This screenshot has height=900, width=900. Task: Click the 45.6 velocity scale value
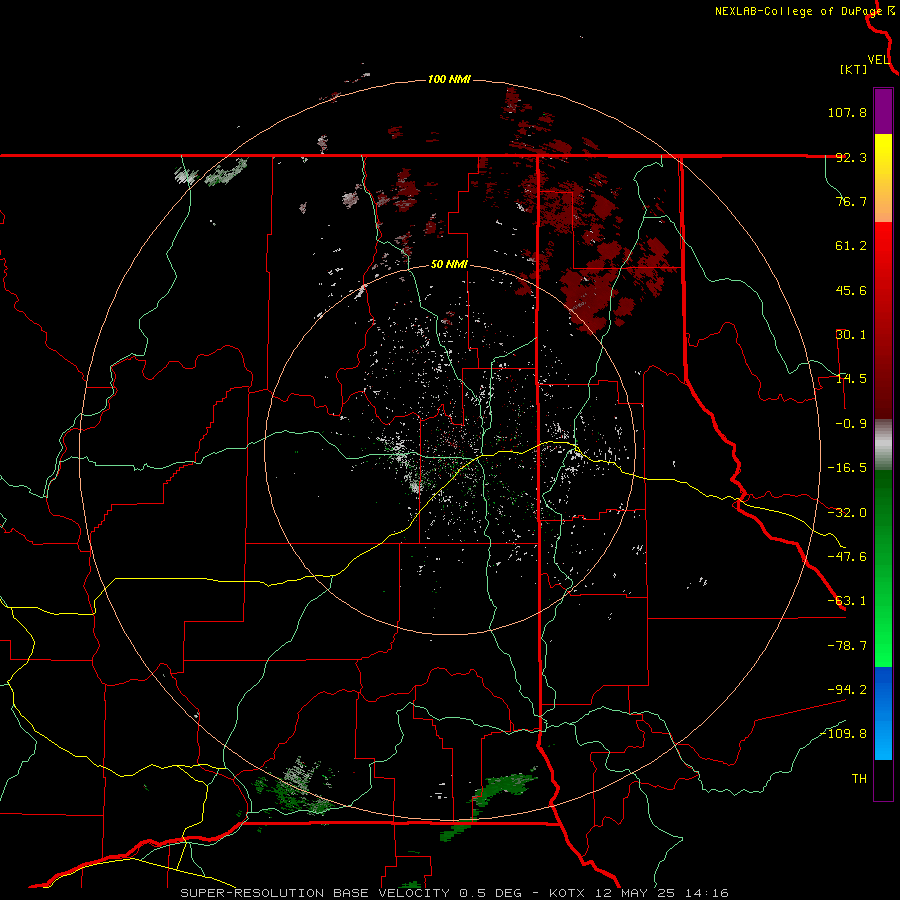pyautogui.click(x=851, y=290)
